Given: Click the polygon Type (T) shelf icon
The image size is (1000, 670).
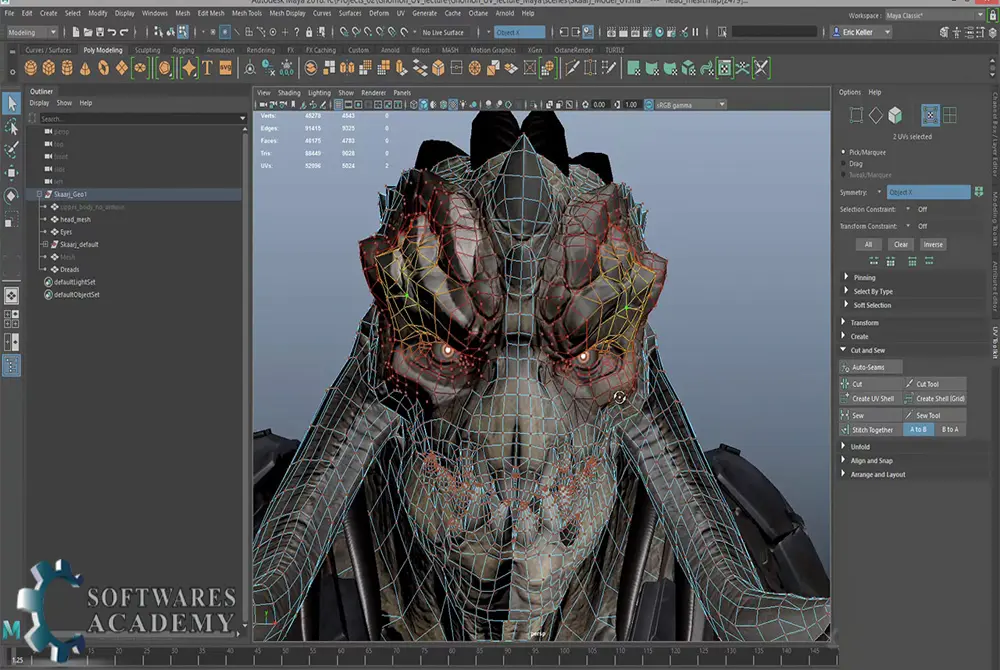Looking at the screenshot, I should click(x=207, y=68).
